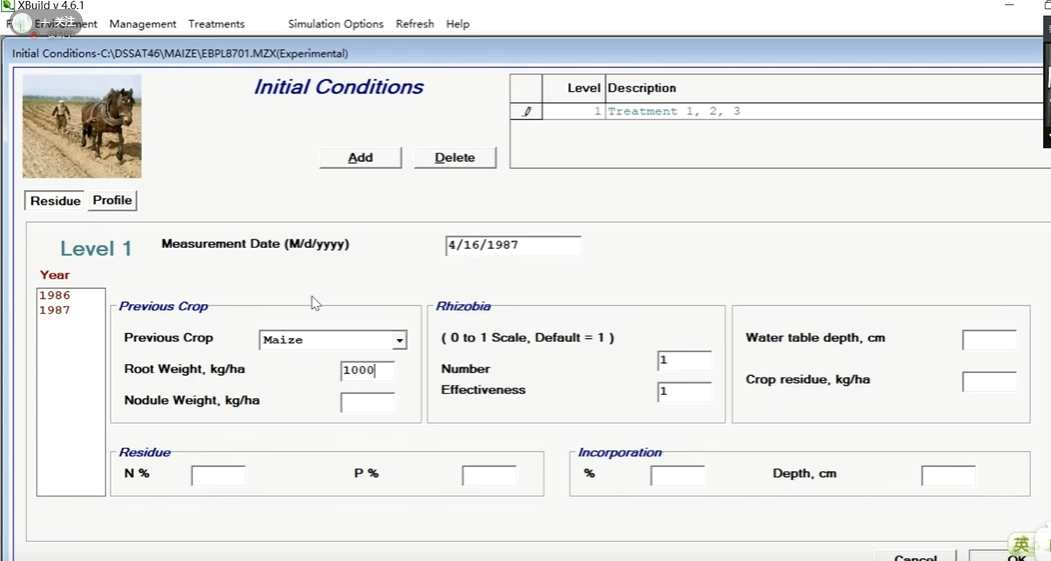Click the Level column header
Screen dimensions: 1051x561
coord(574,88)
